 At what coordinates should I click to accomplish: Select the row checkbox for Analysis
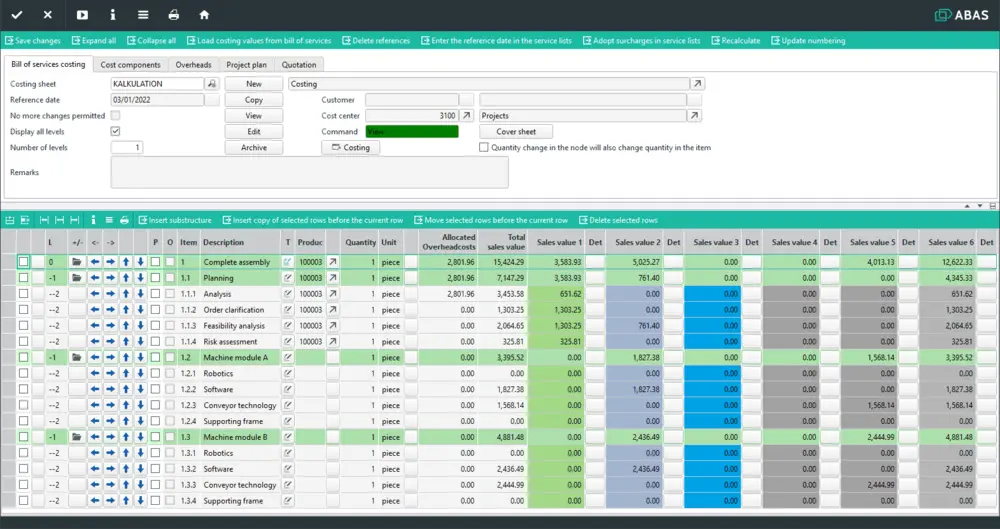24,294
